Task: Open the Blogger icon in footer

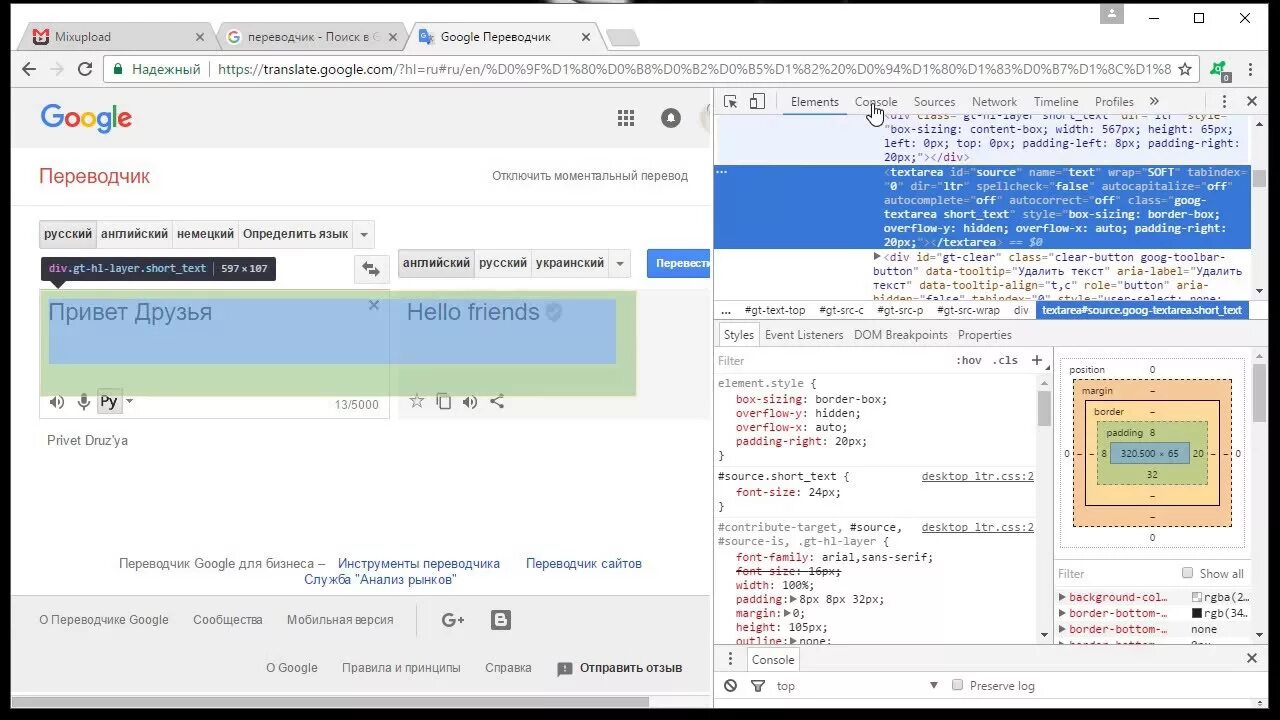Action: 501,620
